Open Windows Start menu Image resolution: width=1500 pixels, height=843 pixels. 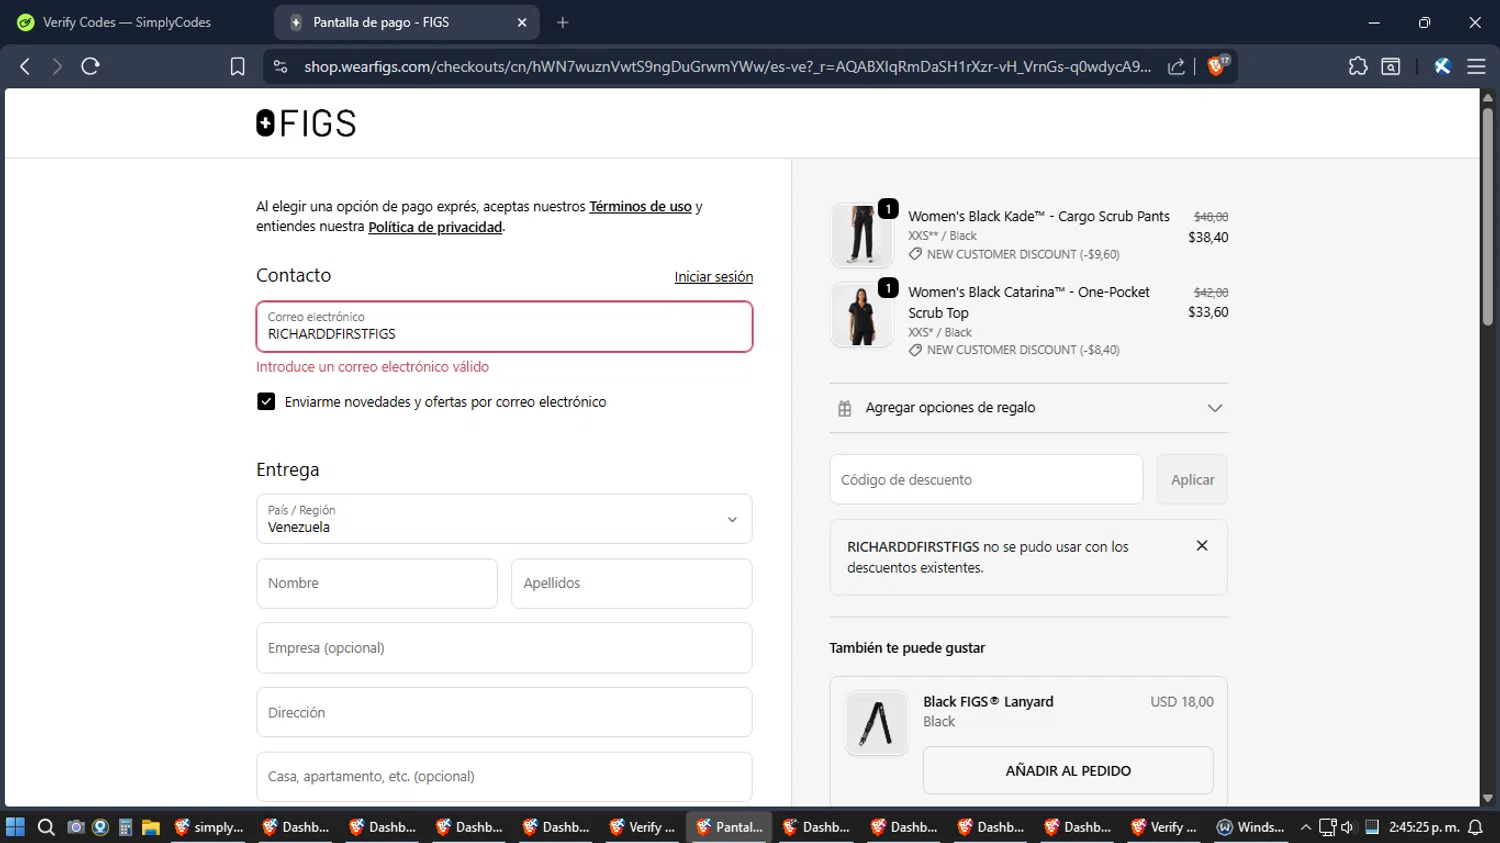(15, 827)
